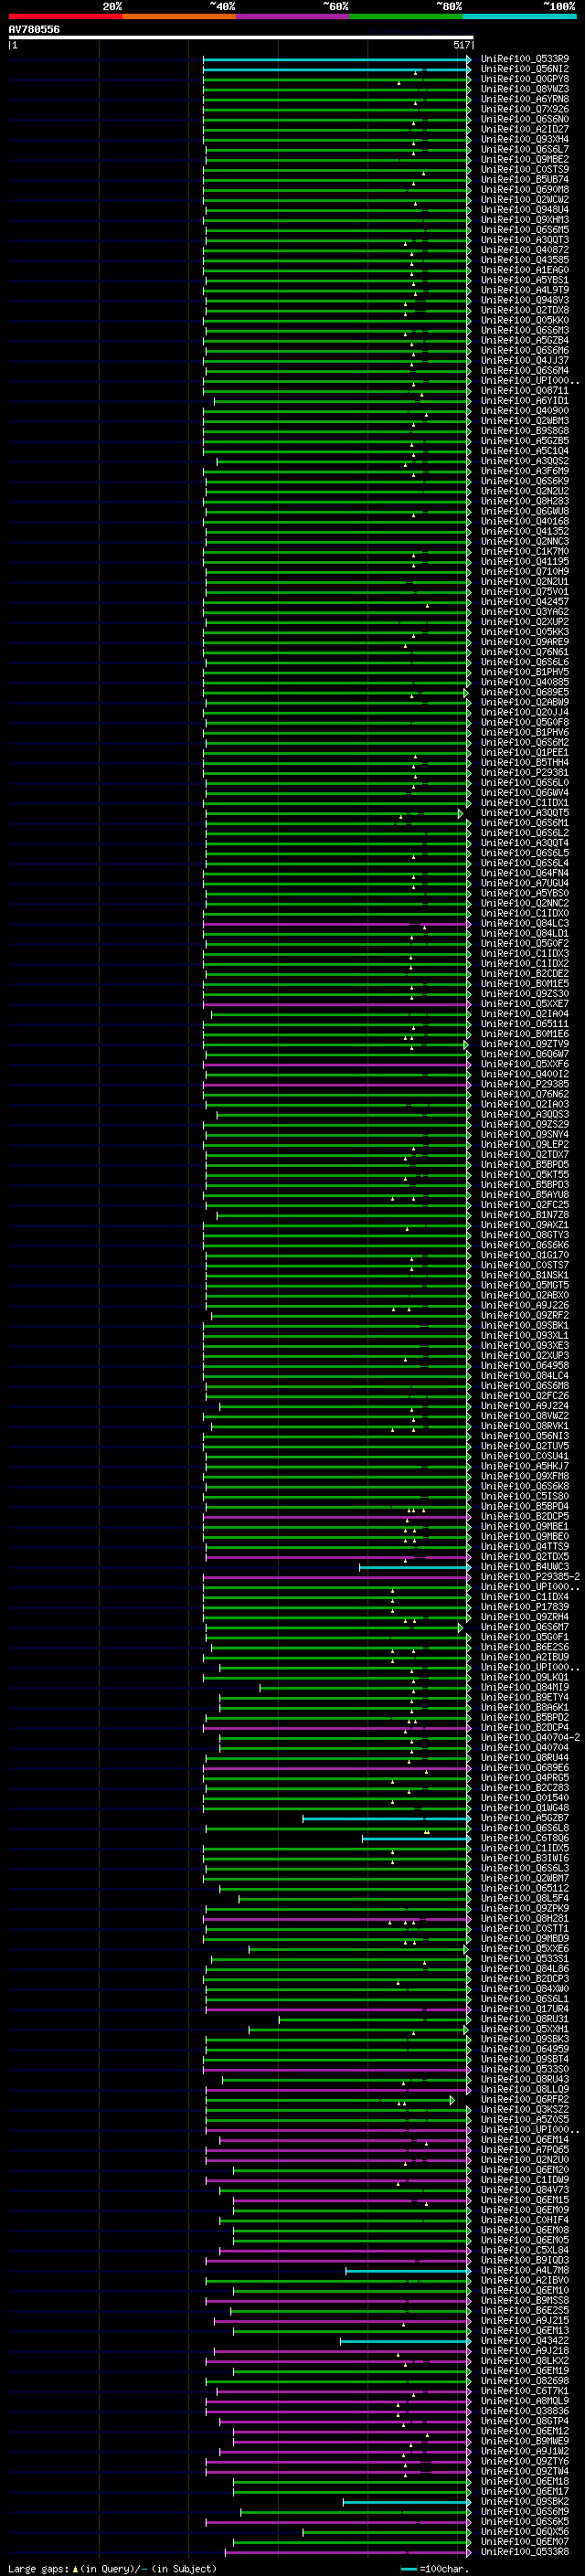Image resolution: width=585 pixels, height=2576 pixels.
Task: Click UniRef100_Q01540 label
Action: click(525, 1797)
